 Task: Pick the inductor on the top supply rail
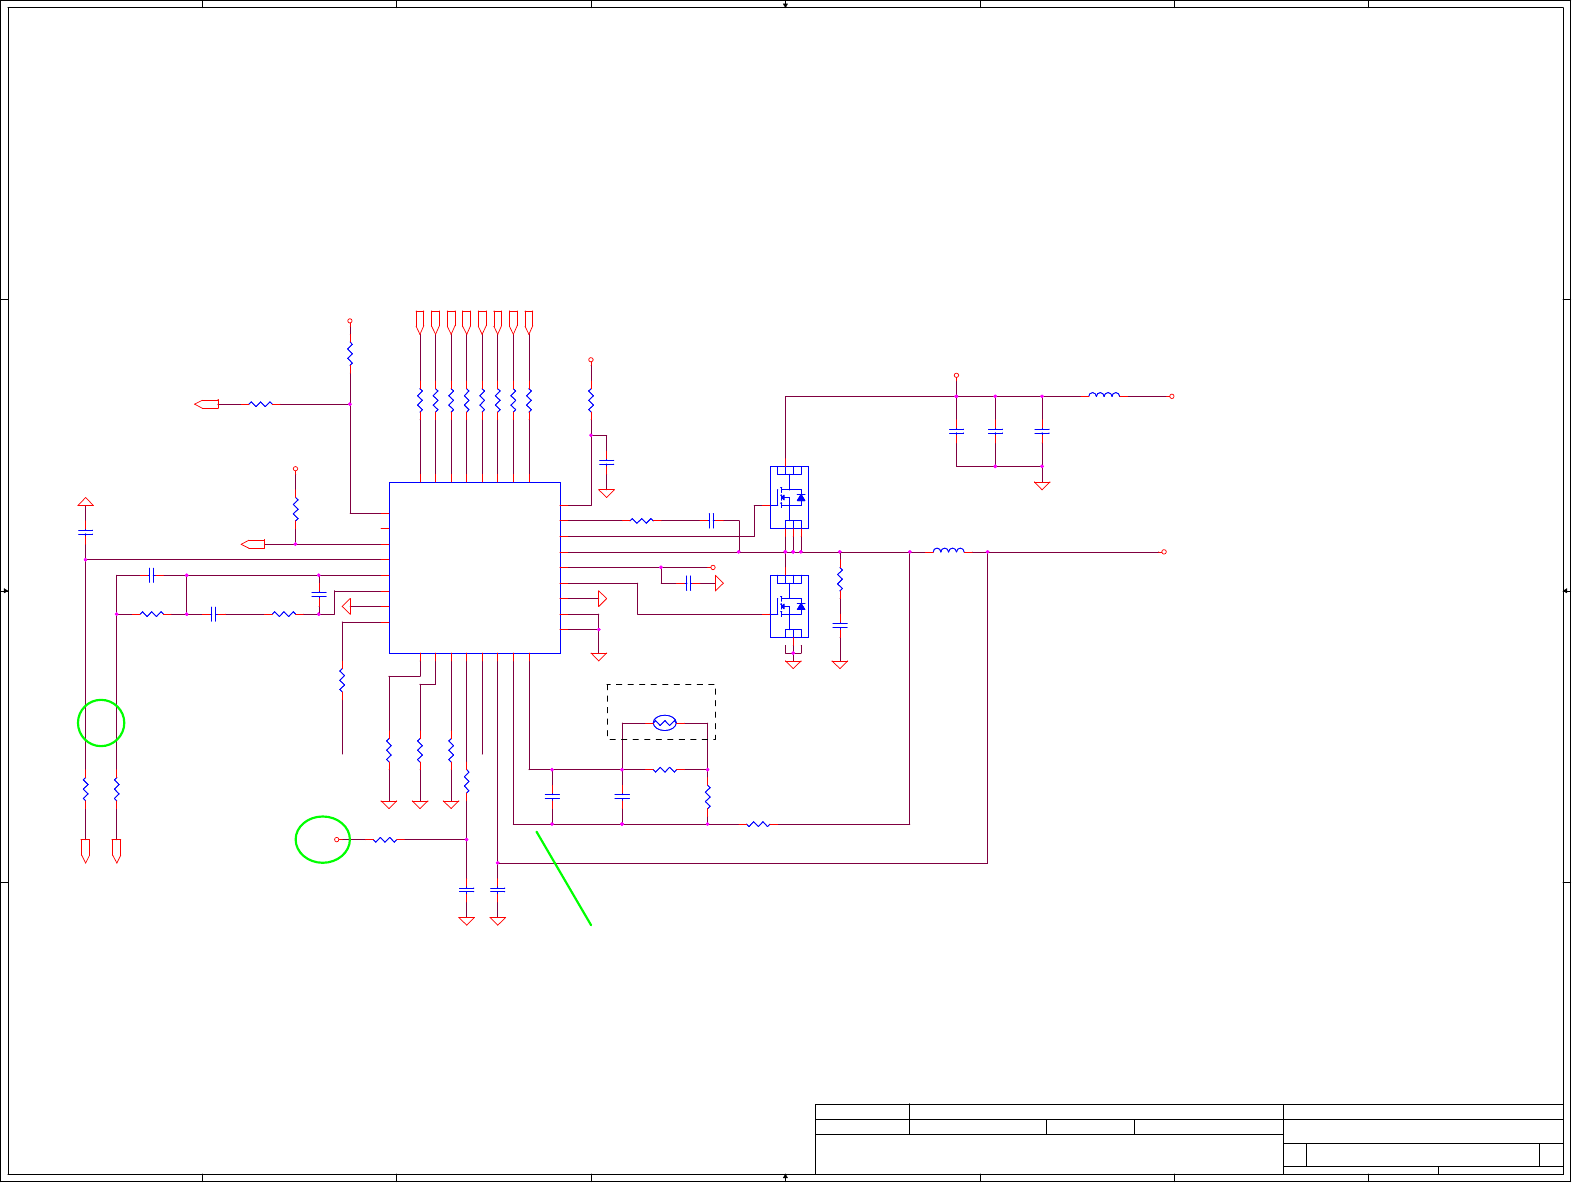click(1104, 395)
